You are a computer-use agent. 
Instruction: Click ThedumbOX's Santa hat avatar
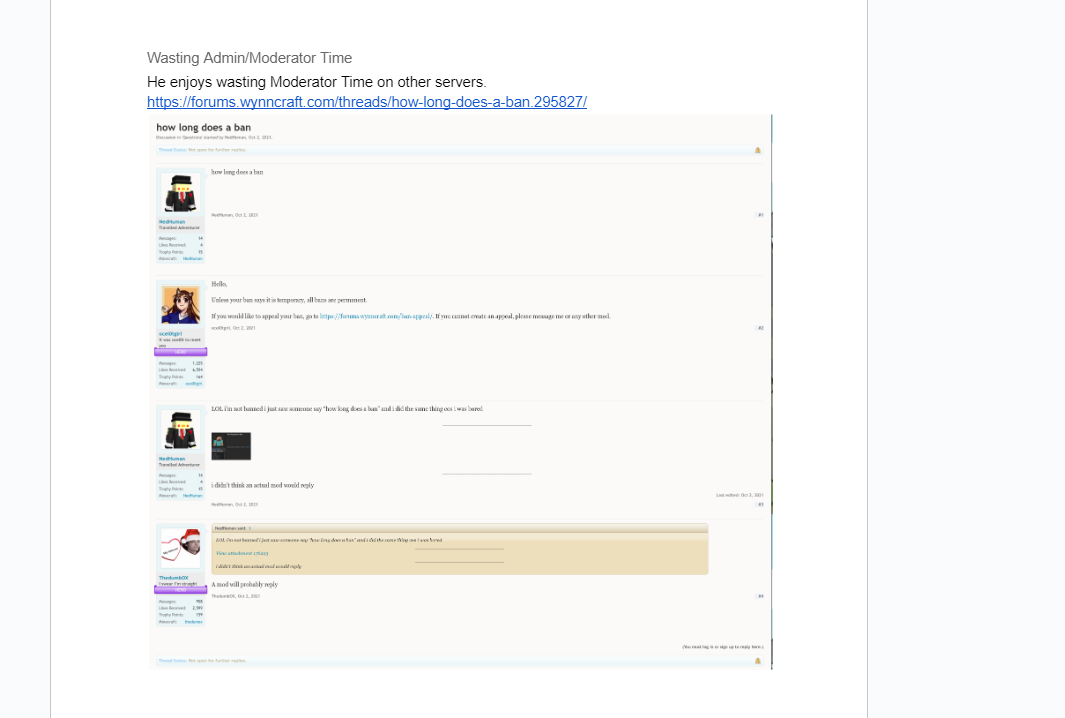pos(181,549)
